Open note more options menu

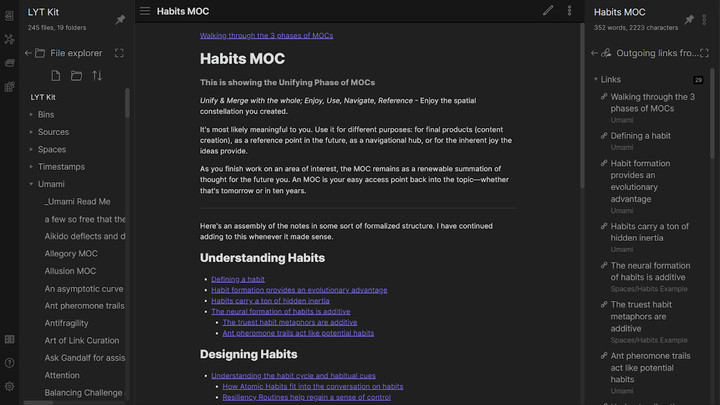pyautogui.click(x=570, y=11)
